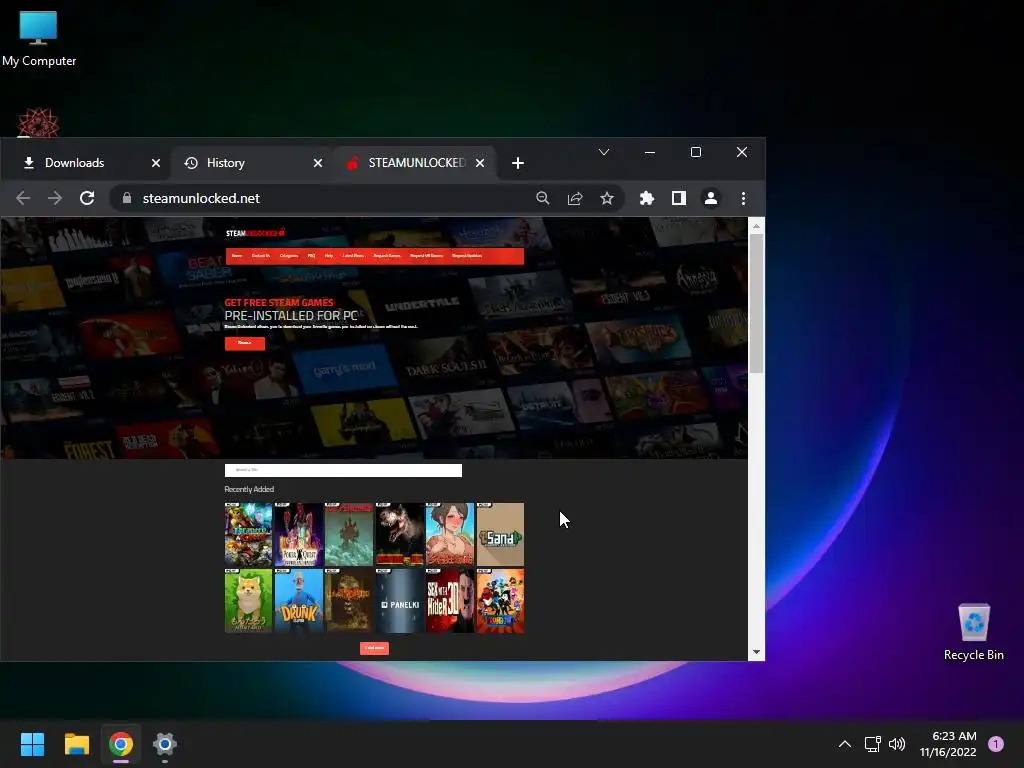Screen dimensions: 1024x768
Task: Select the Recycle Bin desktop icon
Action: click(x=974, y=632)
